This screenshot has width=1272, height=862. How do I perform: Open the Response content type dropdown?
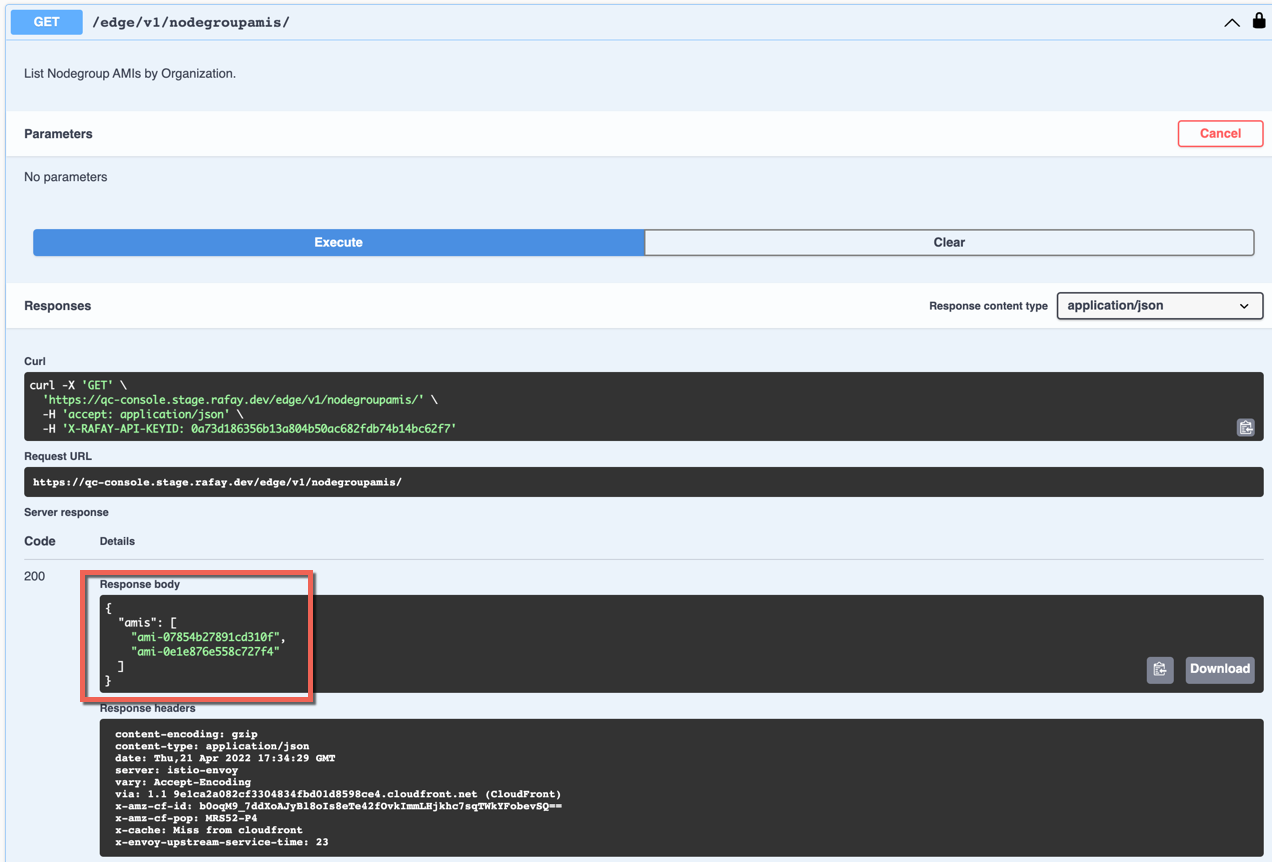click(x=1159, y=306)
